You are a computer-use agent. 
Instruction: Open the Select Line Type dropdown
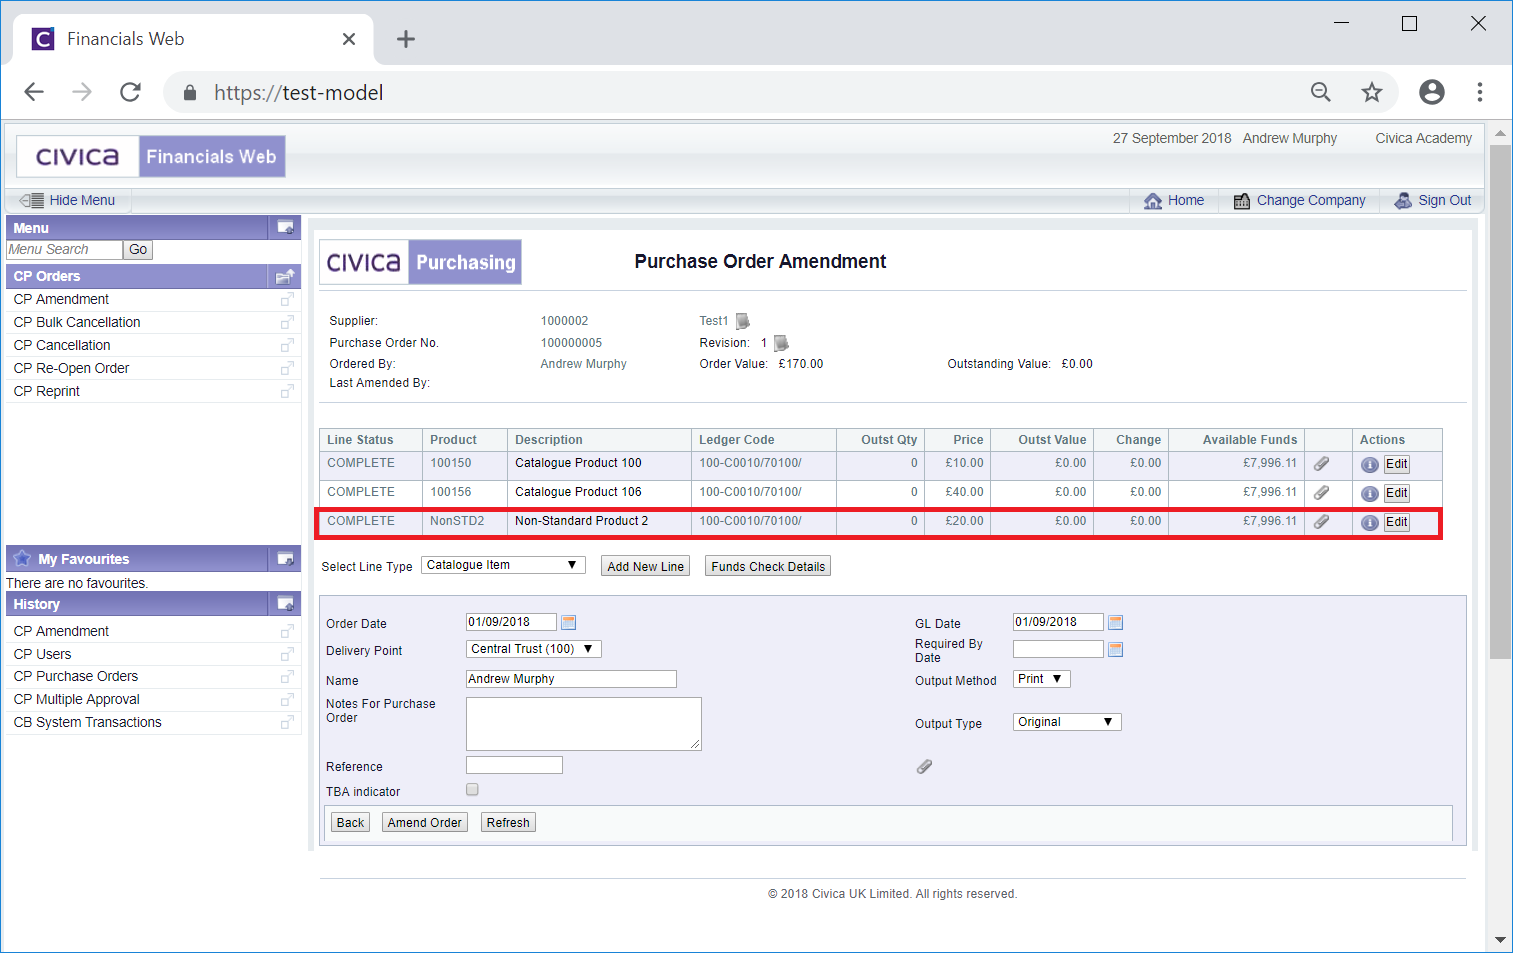click(x=503, y=565)
